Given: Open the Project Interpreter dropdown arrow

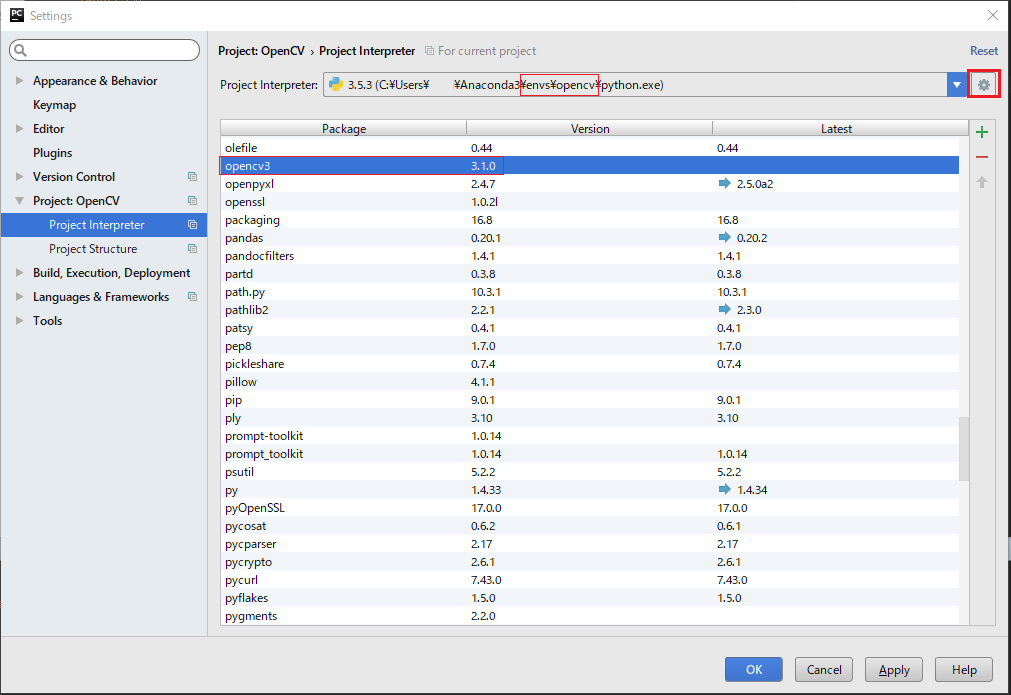Looking at the screenshot, I should point(957,84).
